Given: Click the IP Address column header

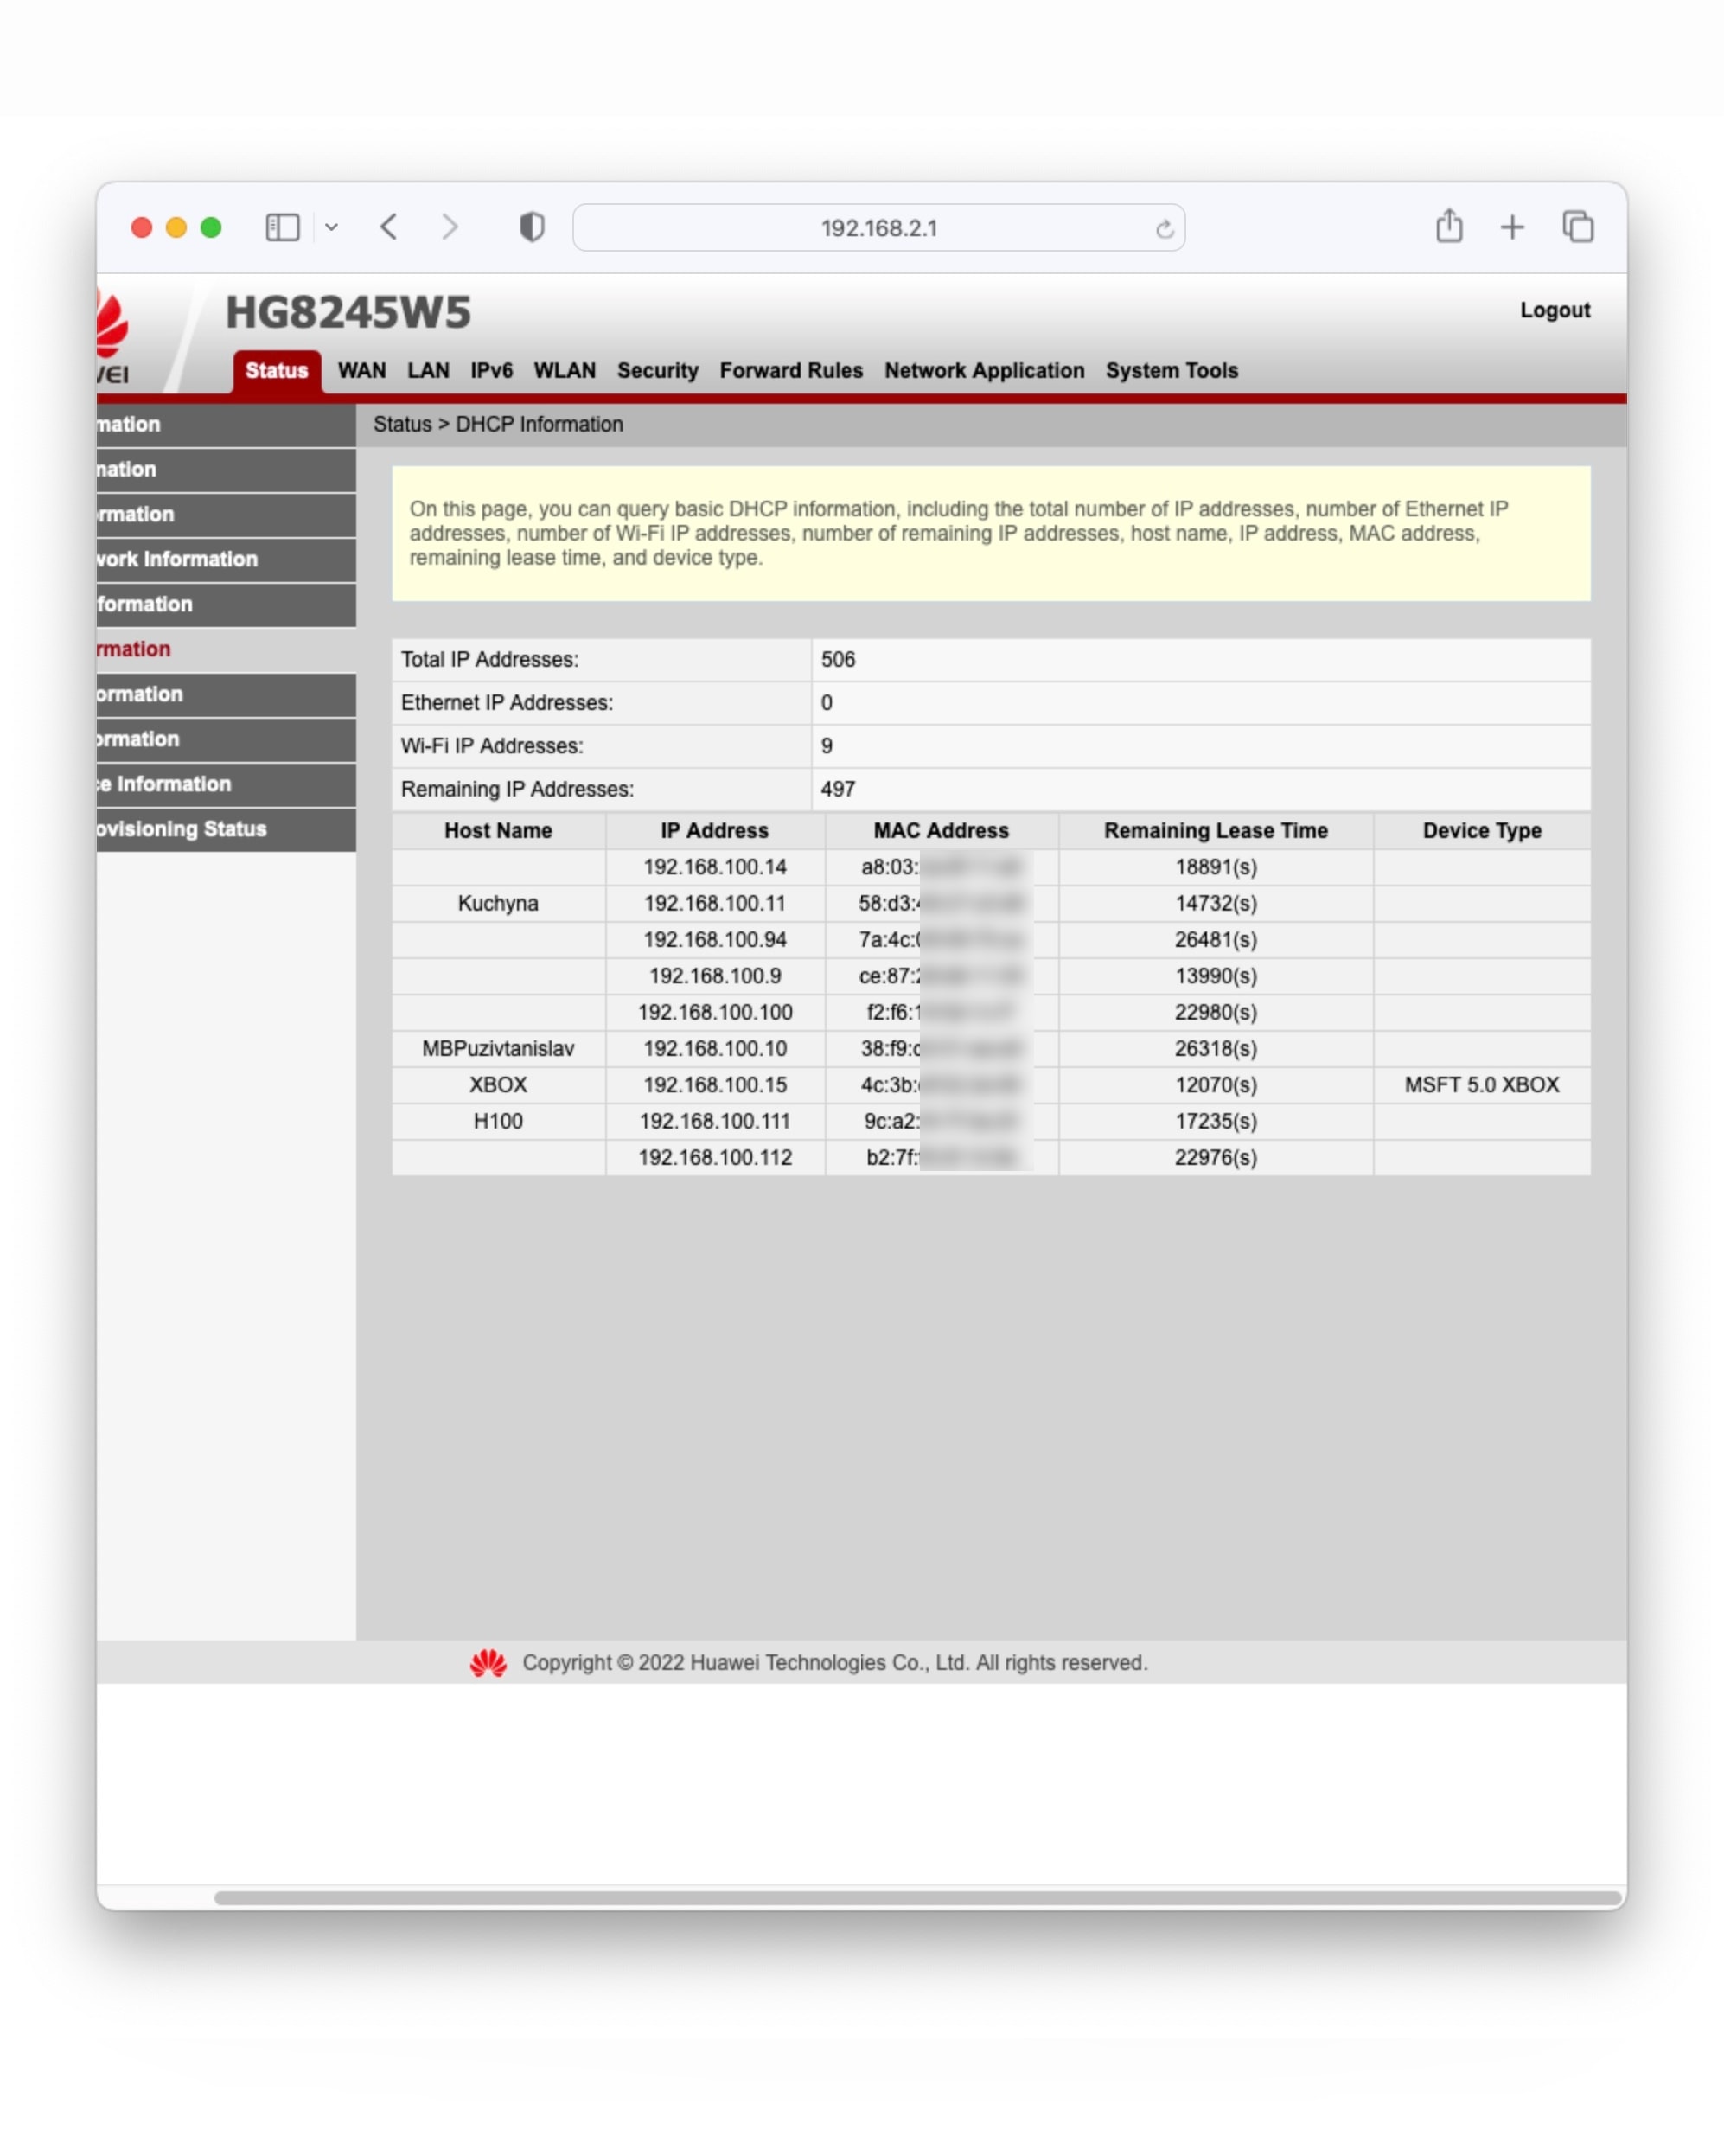Looking at the screenshot, I should click(714, 831).
